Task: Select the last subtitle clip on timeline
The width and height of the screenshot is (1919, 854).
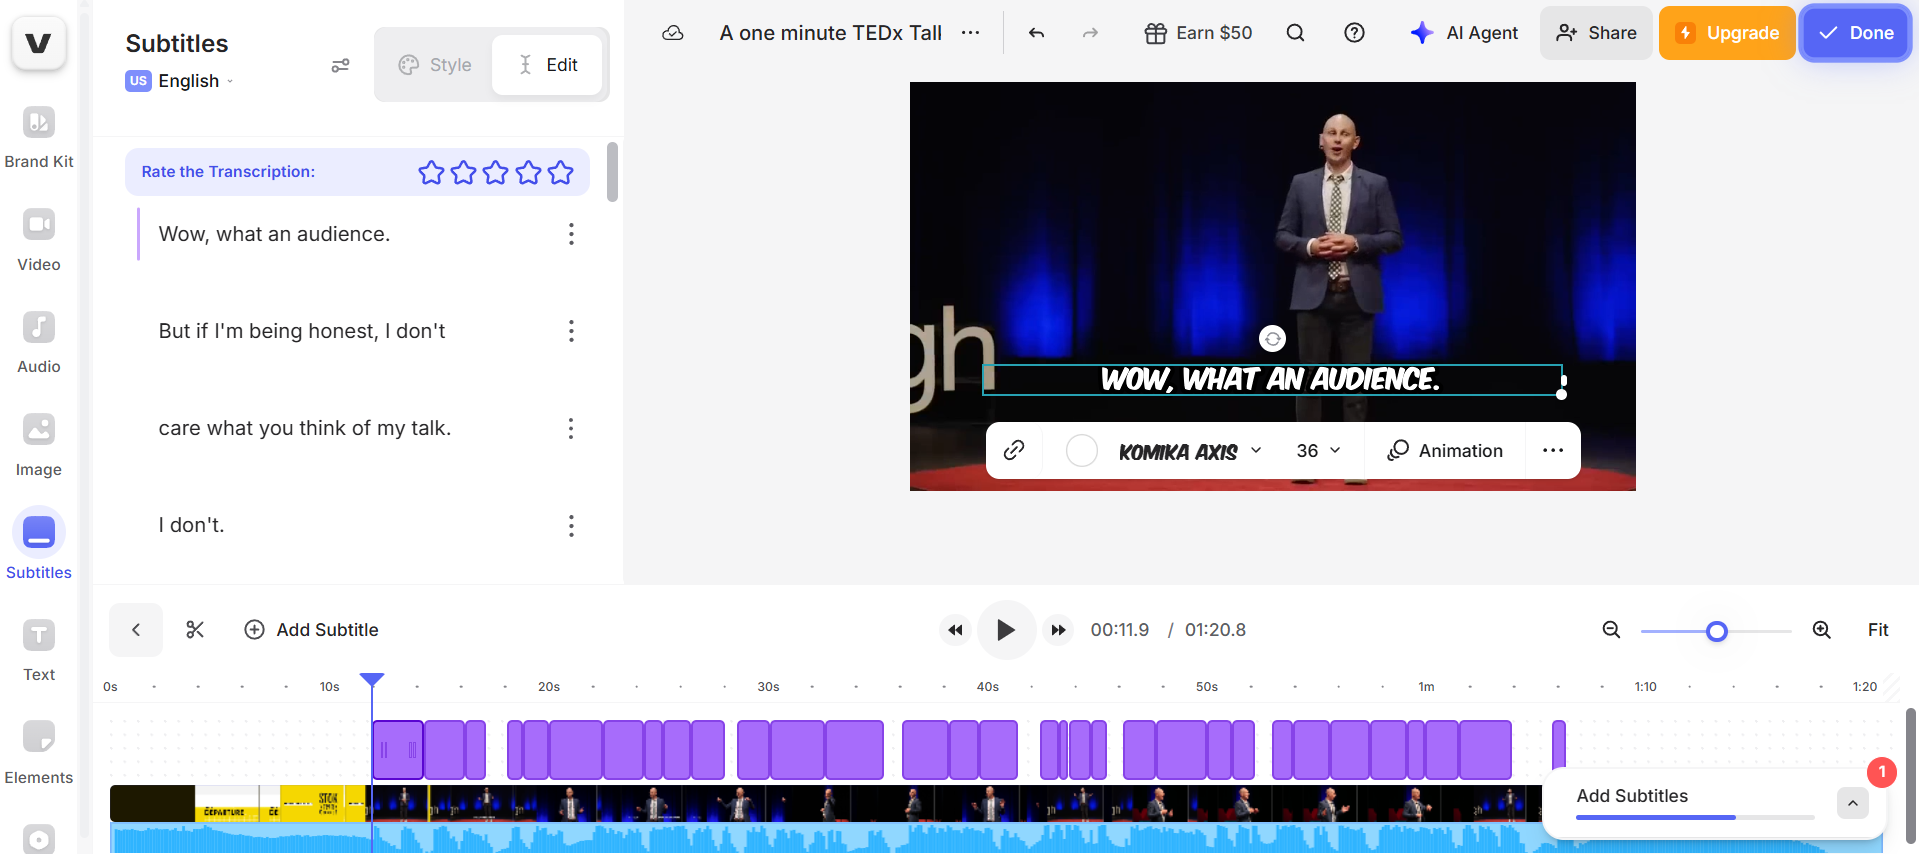Action: point(1559,745)
